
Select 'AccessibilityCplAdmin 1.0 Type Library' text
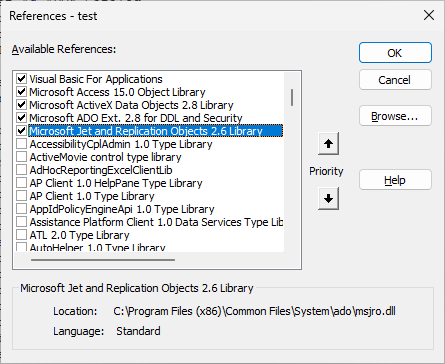pos(121,144)
